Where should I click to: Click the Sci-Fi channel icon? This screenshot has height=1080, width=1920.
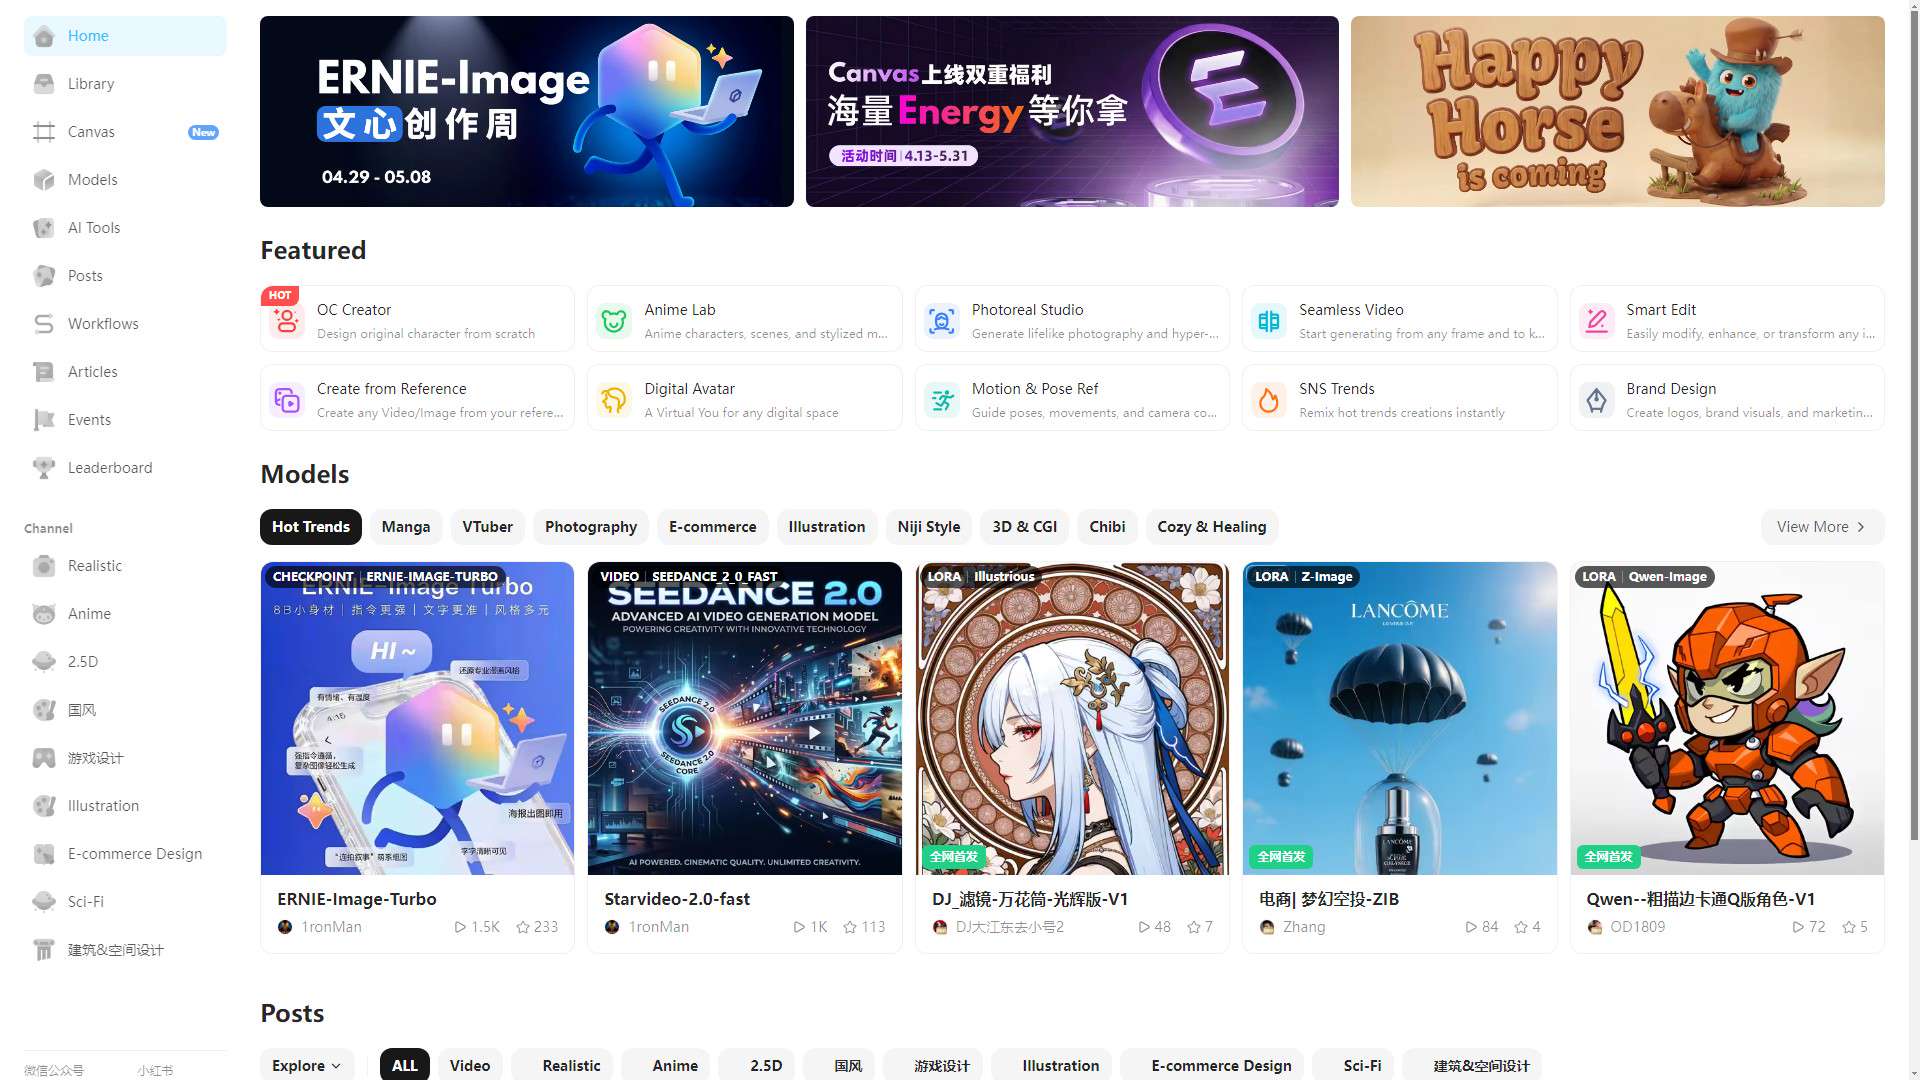(44, 902)
